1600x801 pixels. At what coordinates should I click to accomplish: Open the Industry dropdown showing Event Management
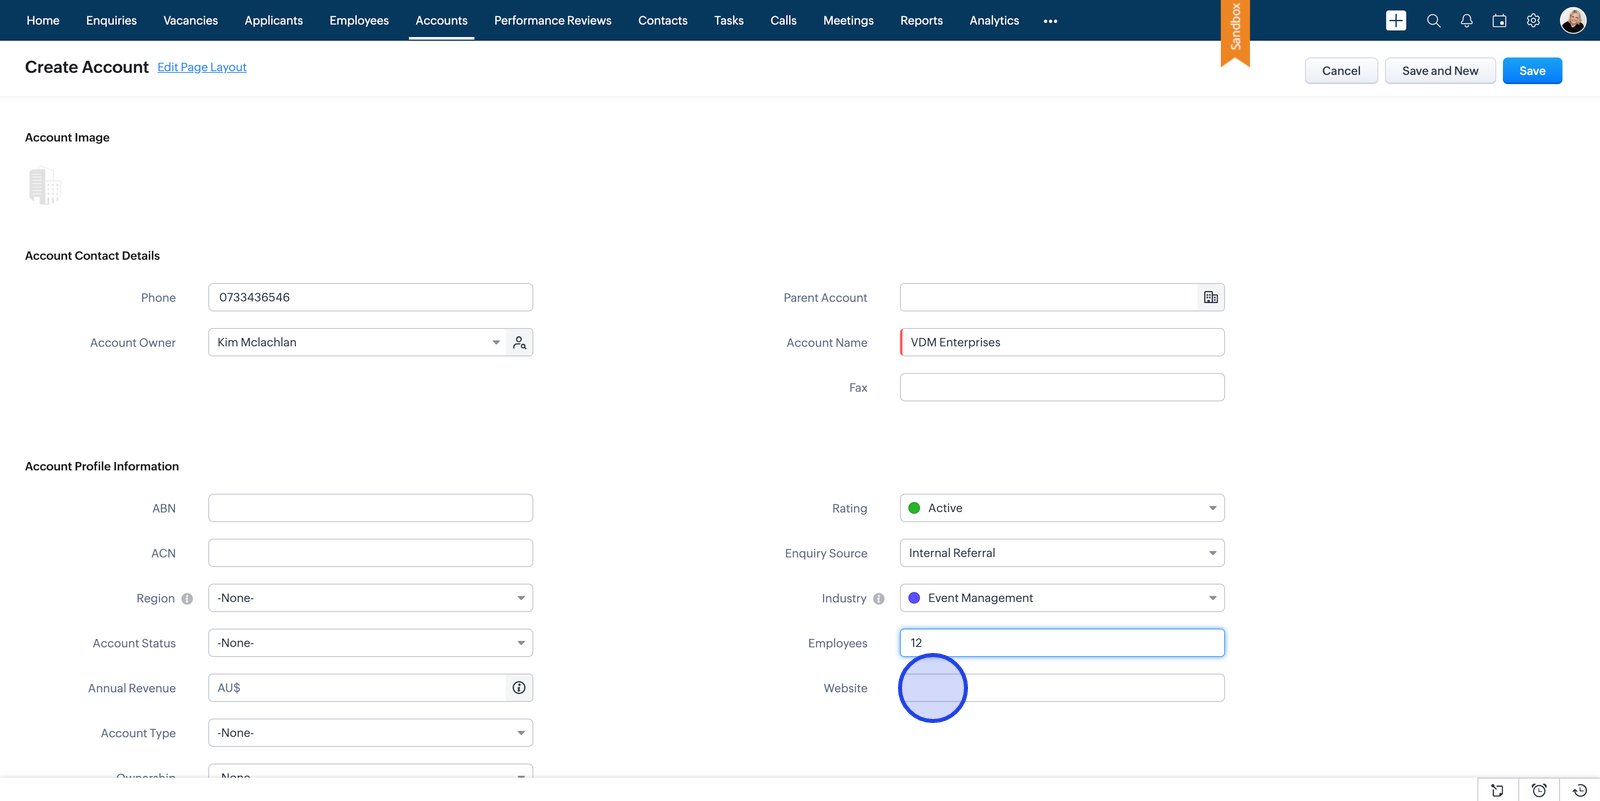coord(1062,598)
